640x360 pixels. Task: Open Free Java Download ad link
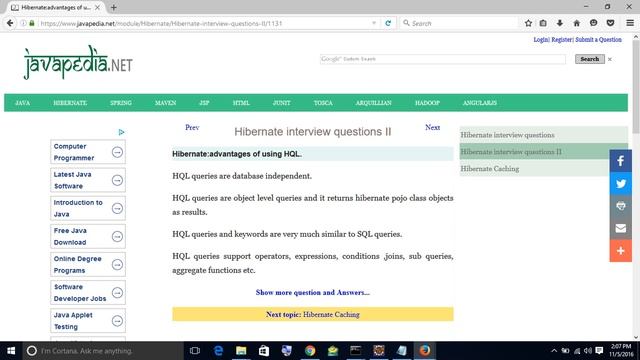(x=88, y=236)
